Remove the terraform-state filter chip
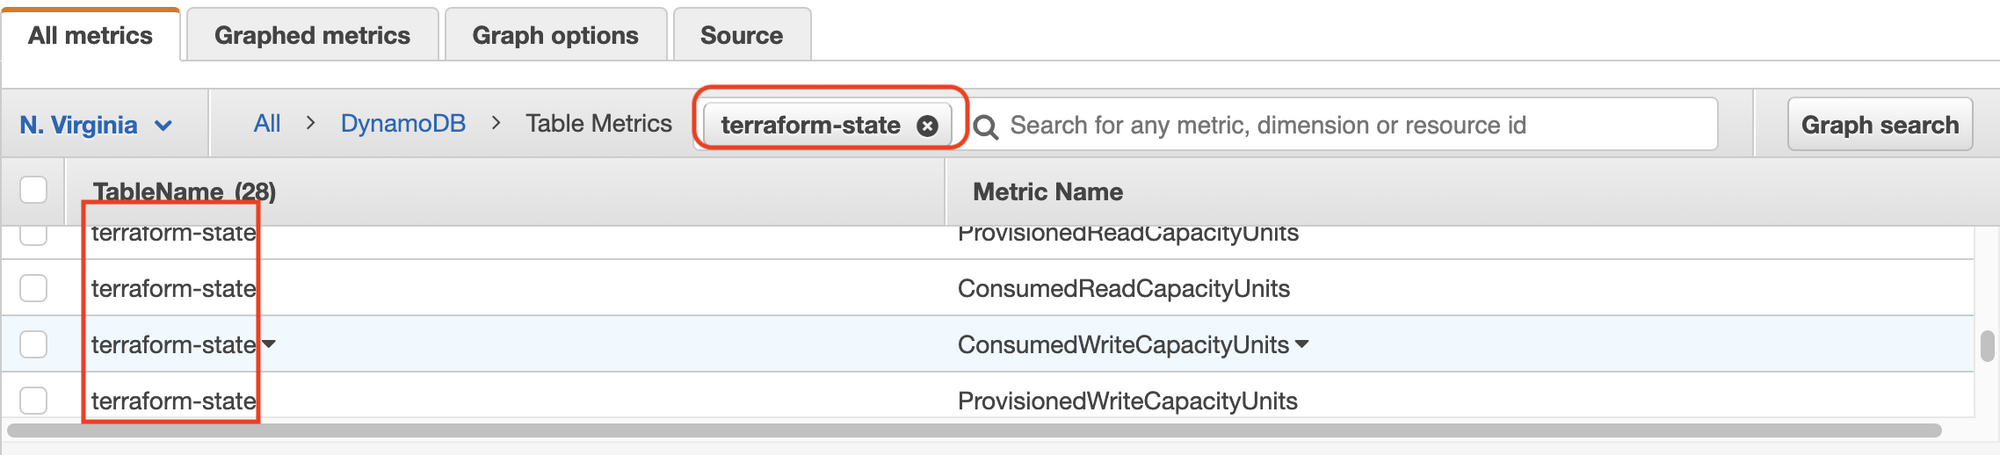 [x=927, y=126]
